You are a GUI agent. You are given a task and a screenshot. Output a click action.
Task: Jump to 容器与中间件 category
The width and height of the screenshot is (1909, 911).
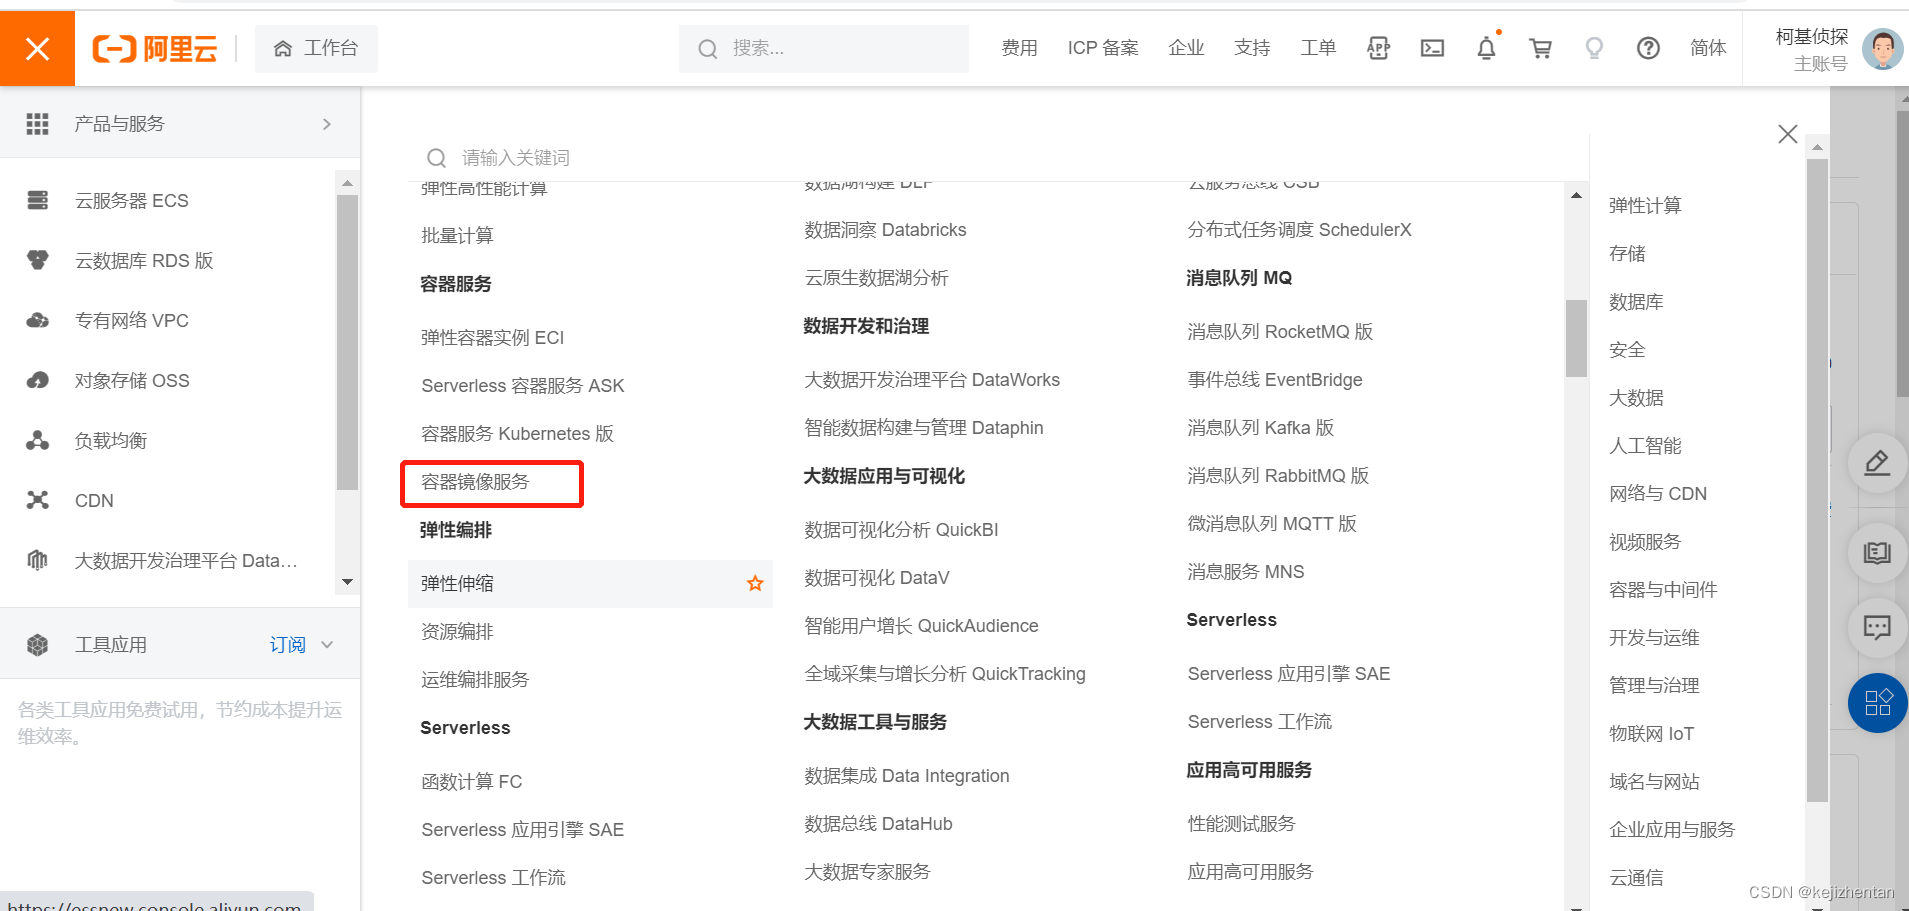click(1663, 590)
